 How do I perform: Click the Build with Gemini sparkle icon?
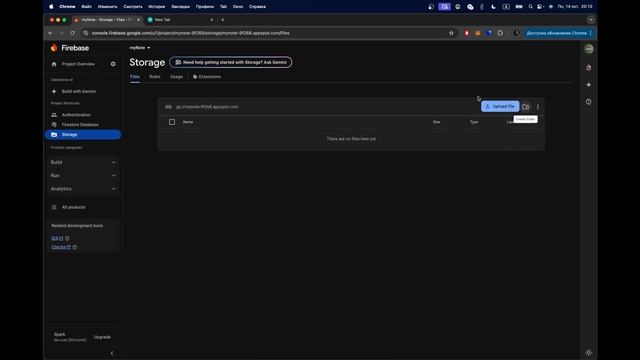tap(54, 91)
